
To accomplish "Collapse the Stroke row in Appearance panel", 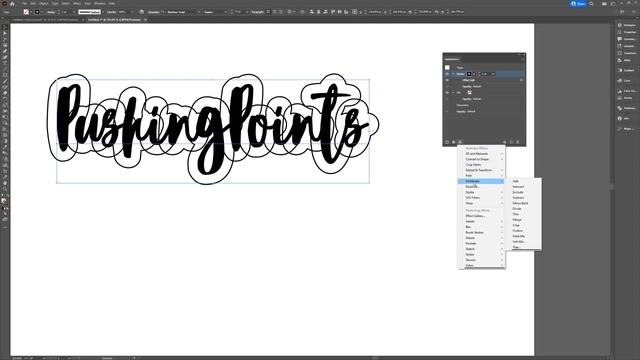I will (453, 74).
